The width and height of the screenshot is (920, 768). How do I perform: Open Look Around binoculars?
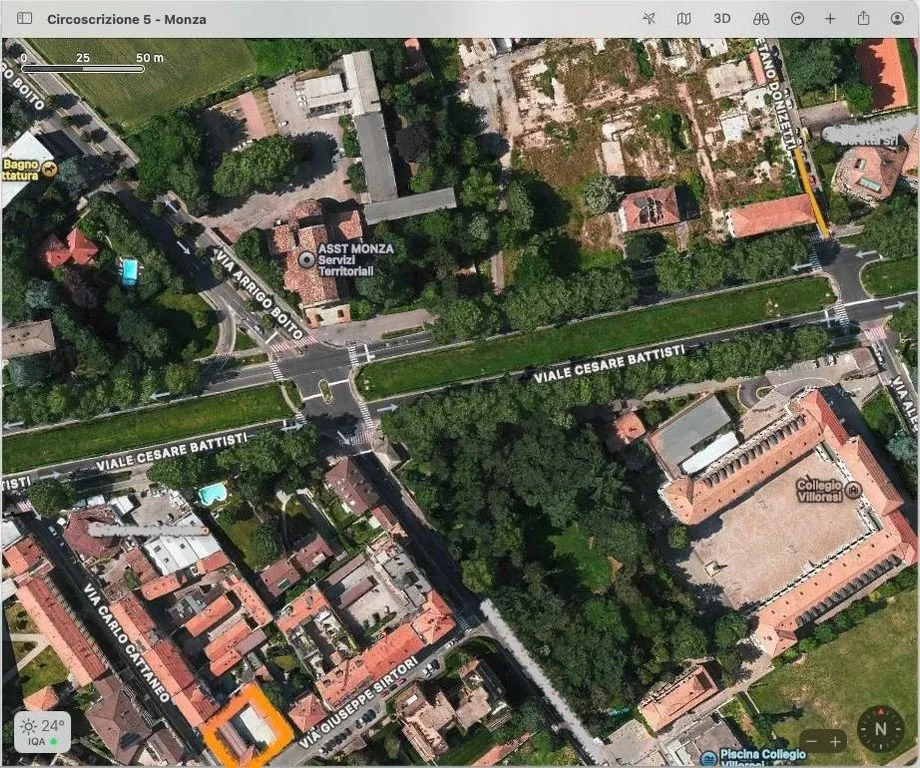point(761,19)
